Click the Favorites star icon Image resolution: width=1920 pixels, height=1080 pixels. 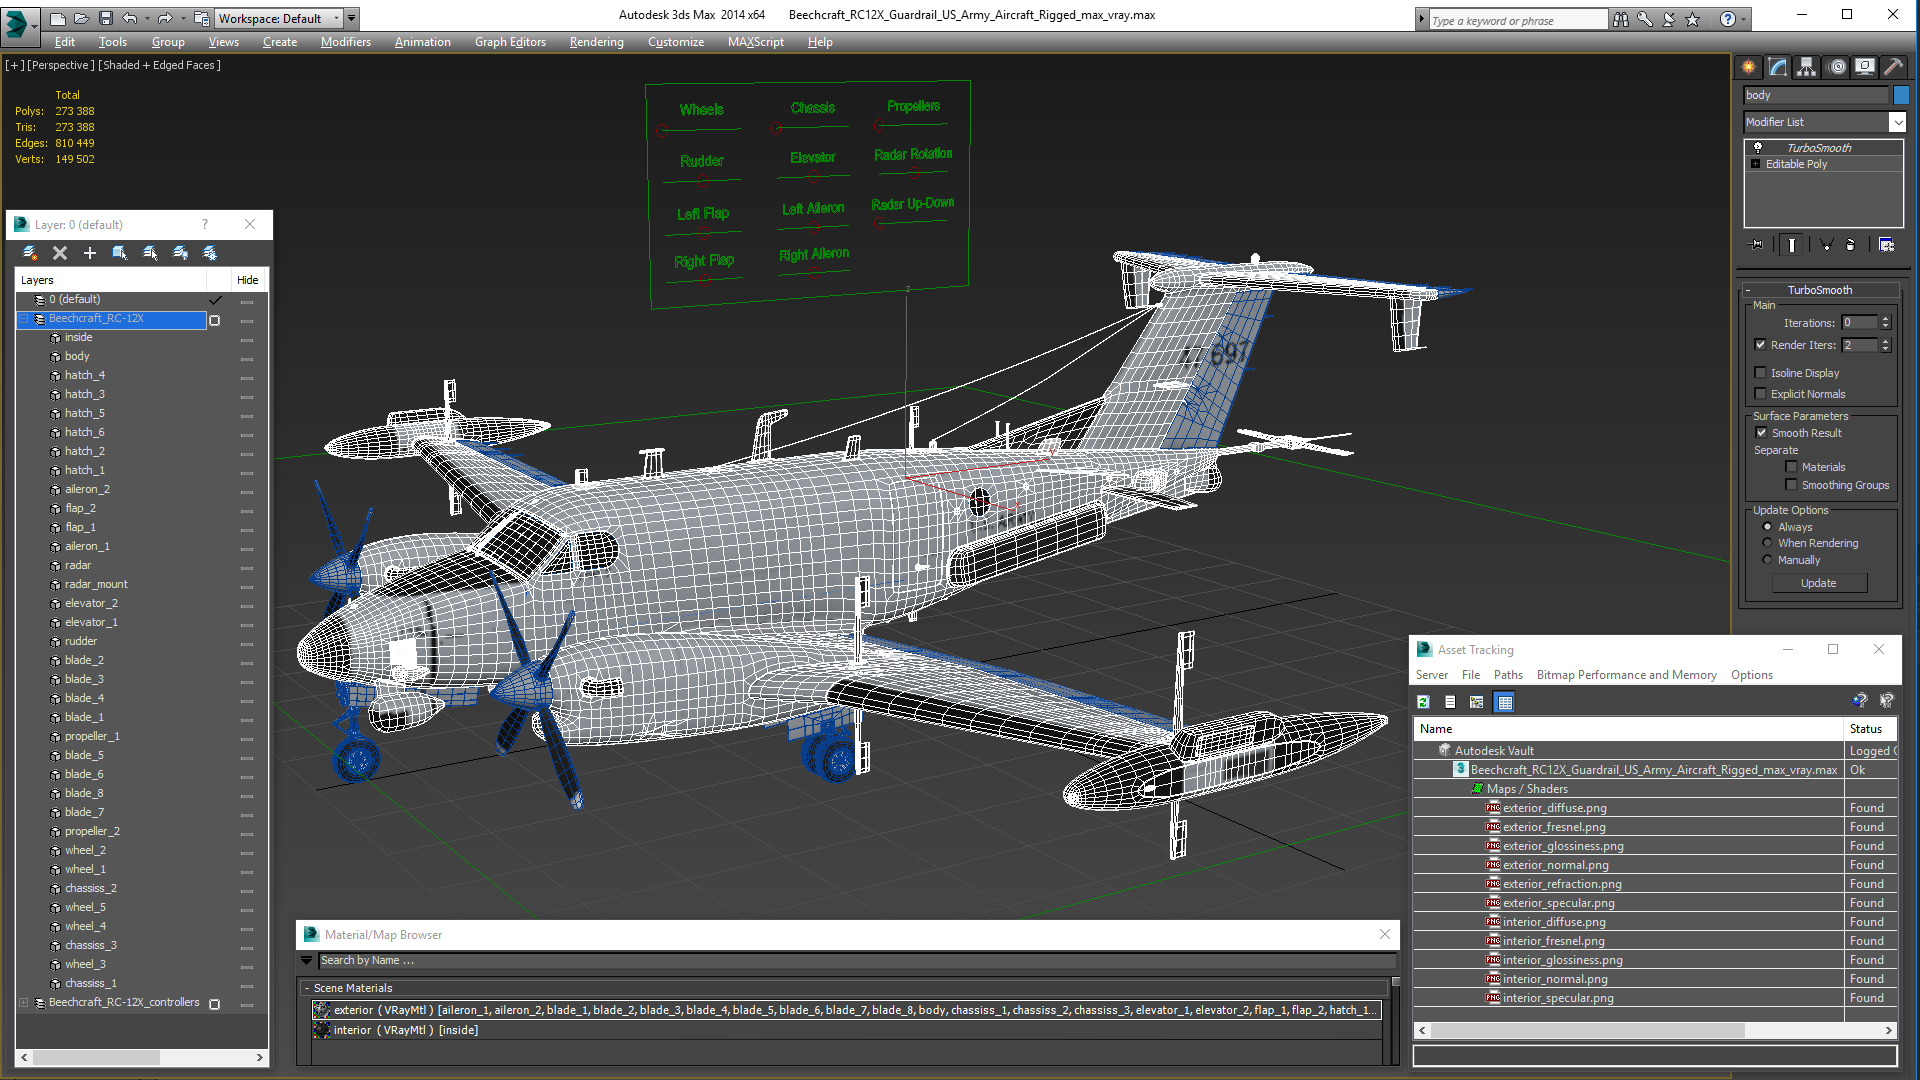tap(1693, 19)
